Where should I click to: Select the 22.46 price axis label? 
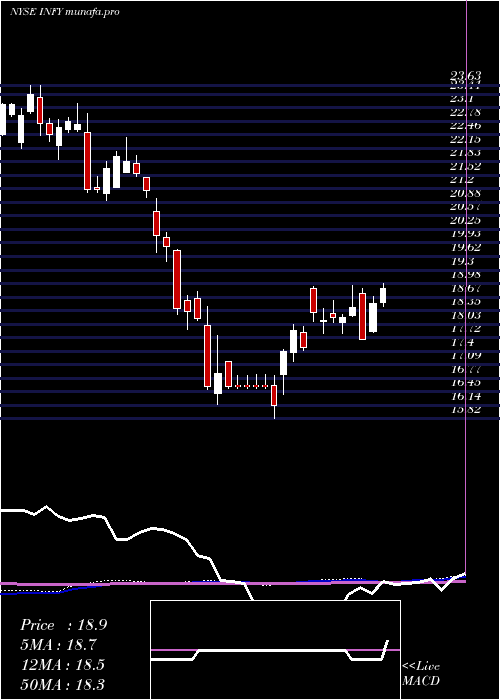pyautogui.click(x=466, y=126)
